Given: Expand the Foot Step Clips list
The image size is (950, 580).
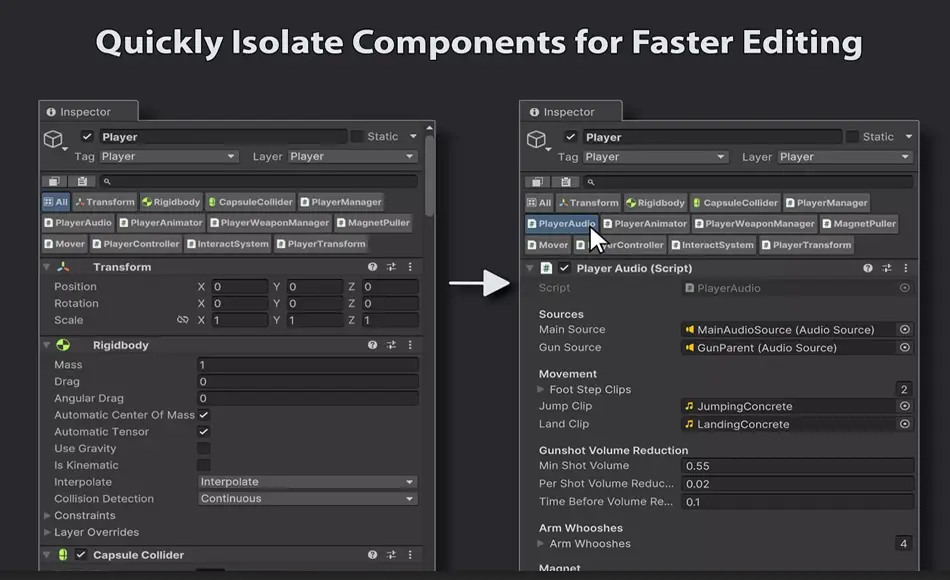Looking at the screenshot, I should click(540, 389).
